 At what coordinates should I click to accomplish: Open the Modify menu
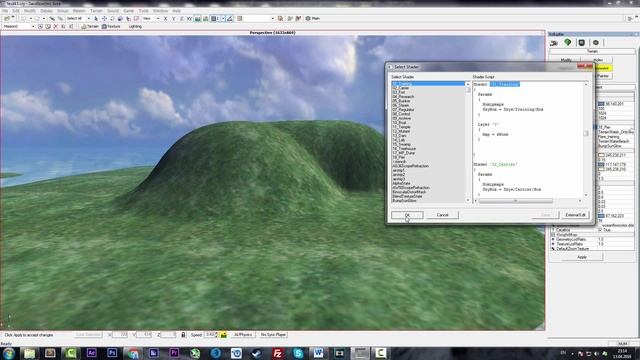click(x=30, y=11)
